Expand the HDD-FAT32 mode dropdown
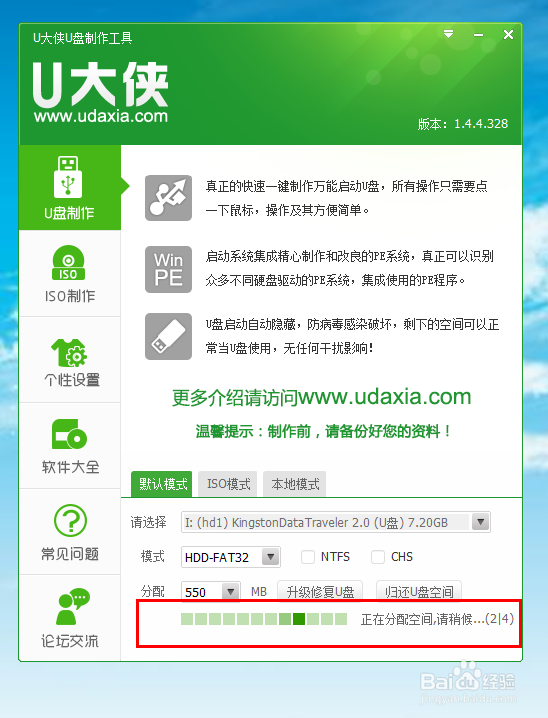The image size is (548, 718). 271,557
